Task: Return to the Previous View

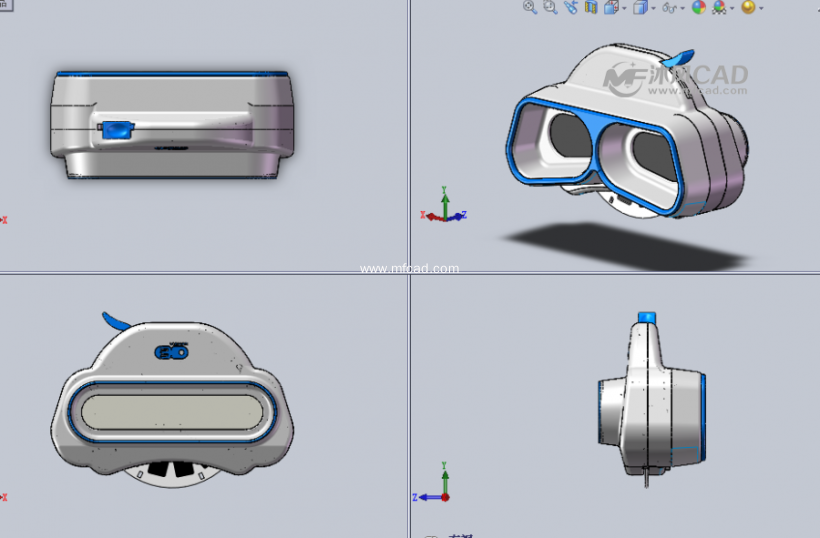Action: (x=571, y=7)
